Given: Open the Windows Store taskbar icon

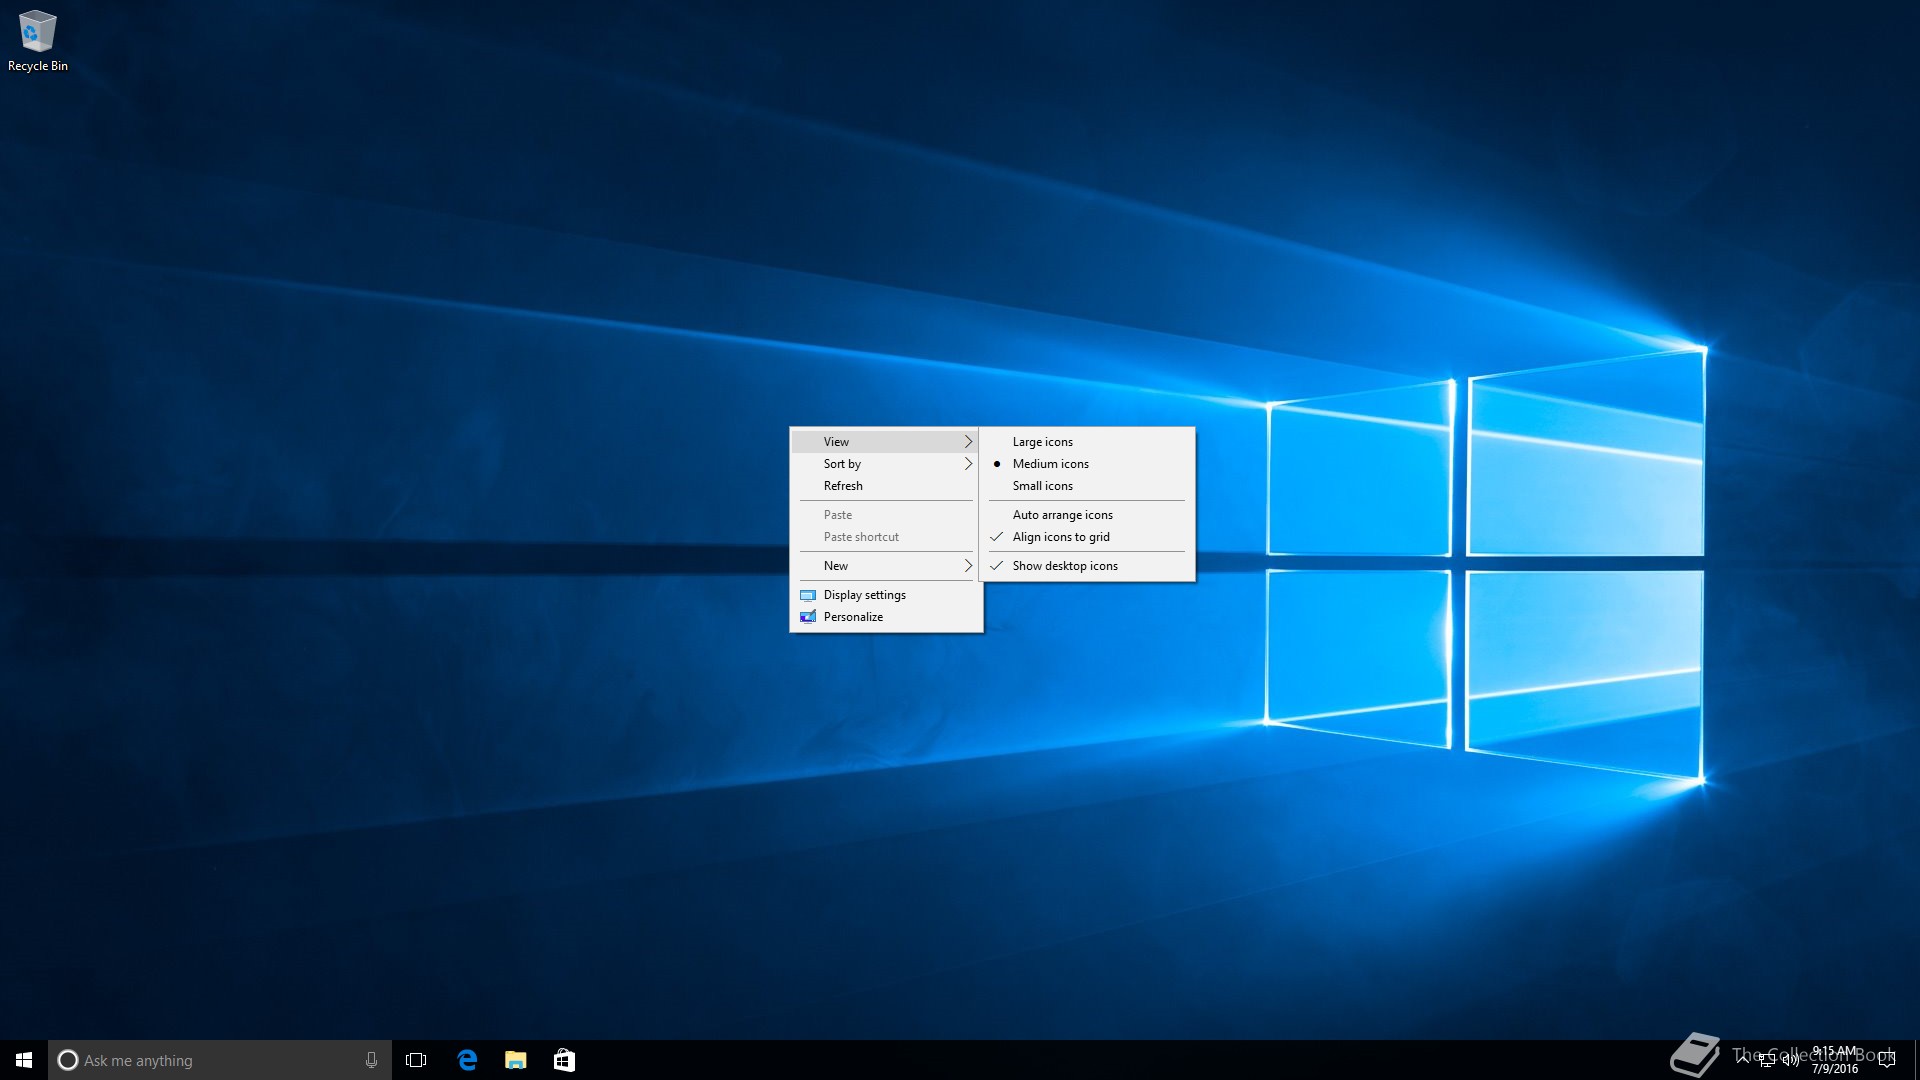Looking at the screenshot, I should tap(564, 1060).
